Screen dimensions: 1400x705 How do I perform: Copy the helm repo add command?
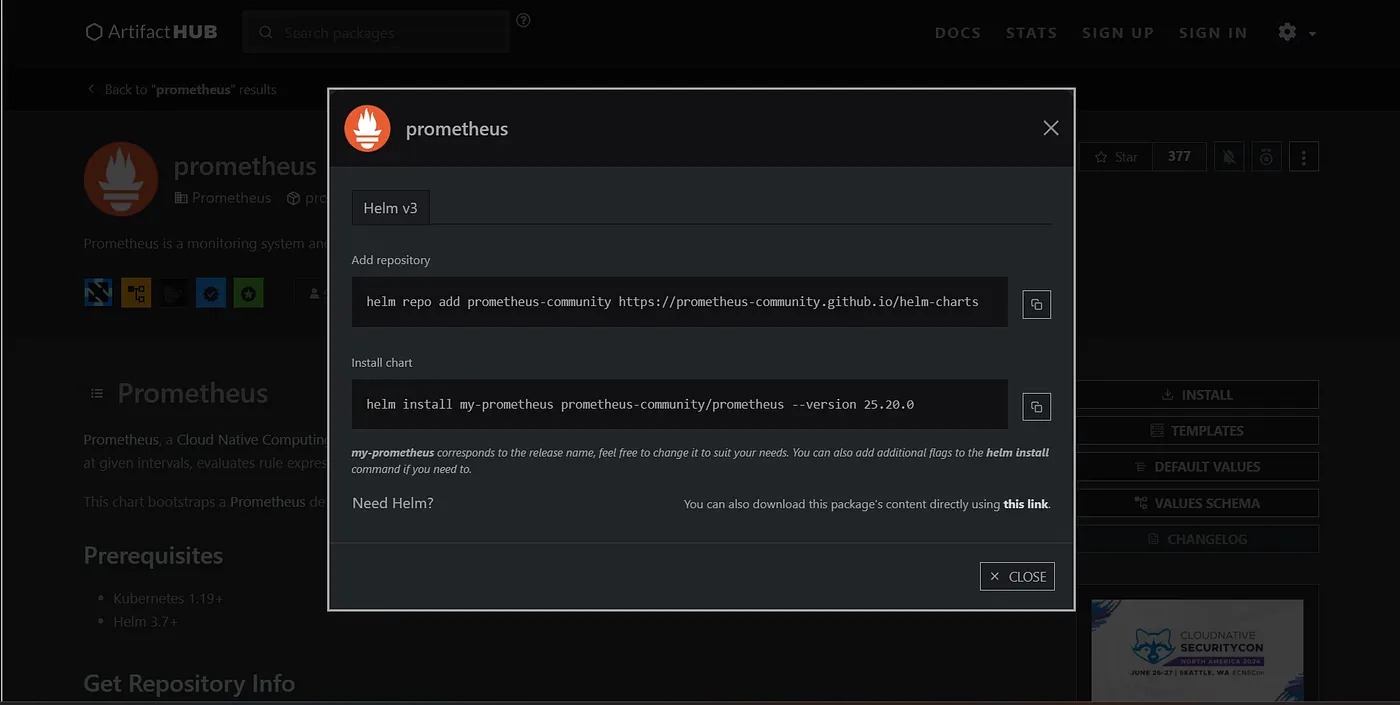(x=1036, y=304)
